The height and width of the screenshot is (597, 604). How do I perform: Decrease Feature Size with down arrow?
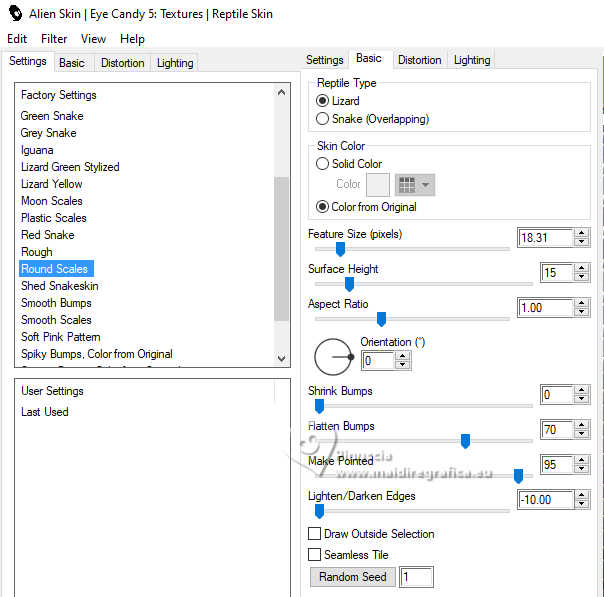582,242
